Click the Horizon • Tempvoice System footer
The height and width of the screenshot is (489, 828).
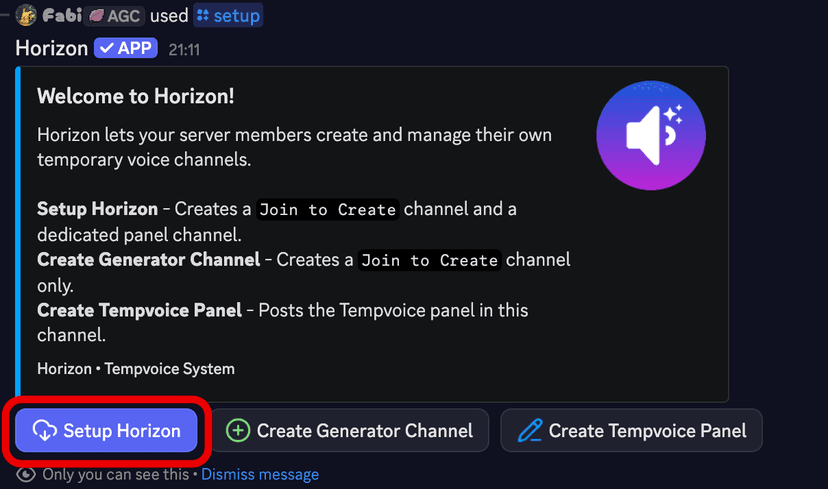pyautogui.click(x=136, y=369)
